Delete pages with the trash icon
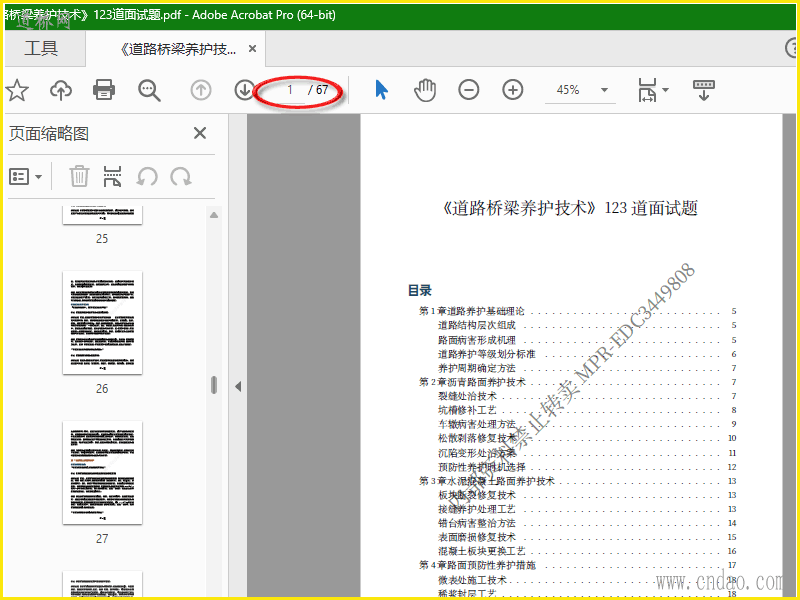 pos(79,177)
